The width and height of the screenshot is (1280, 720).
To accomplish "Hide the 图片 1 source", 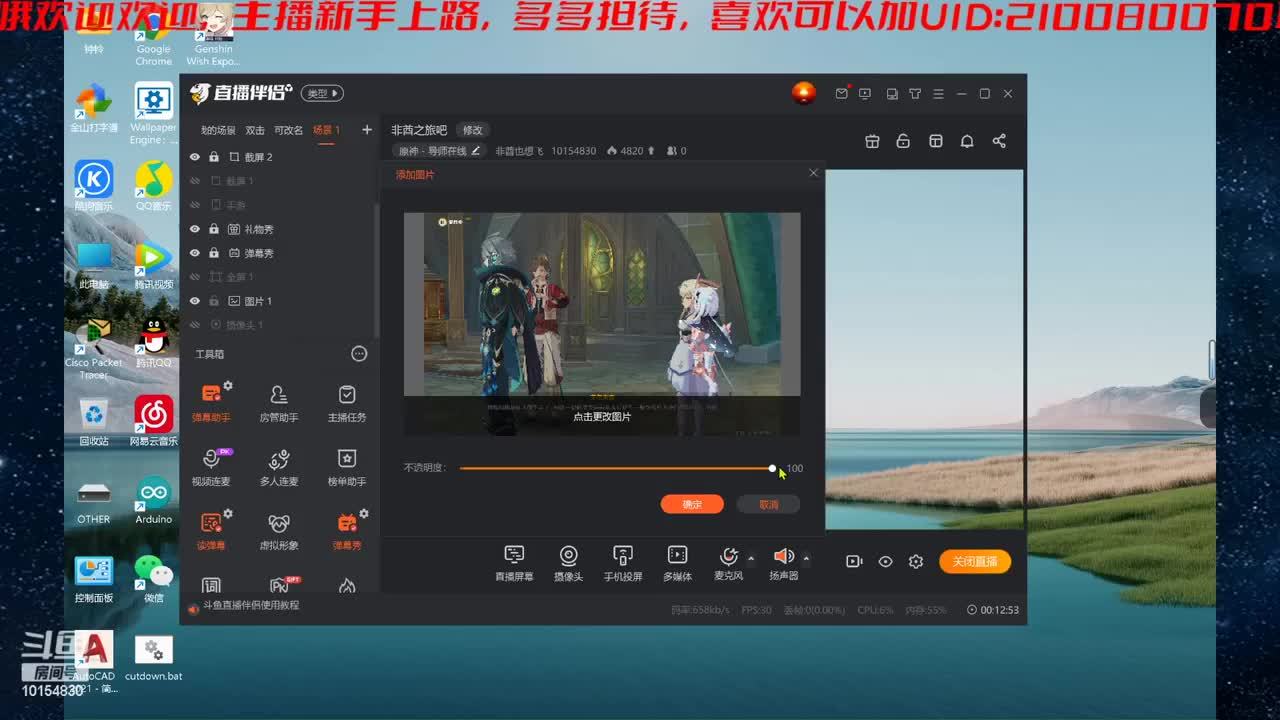I will (x=195, y=301).
